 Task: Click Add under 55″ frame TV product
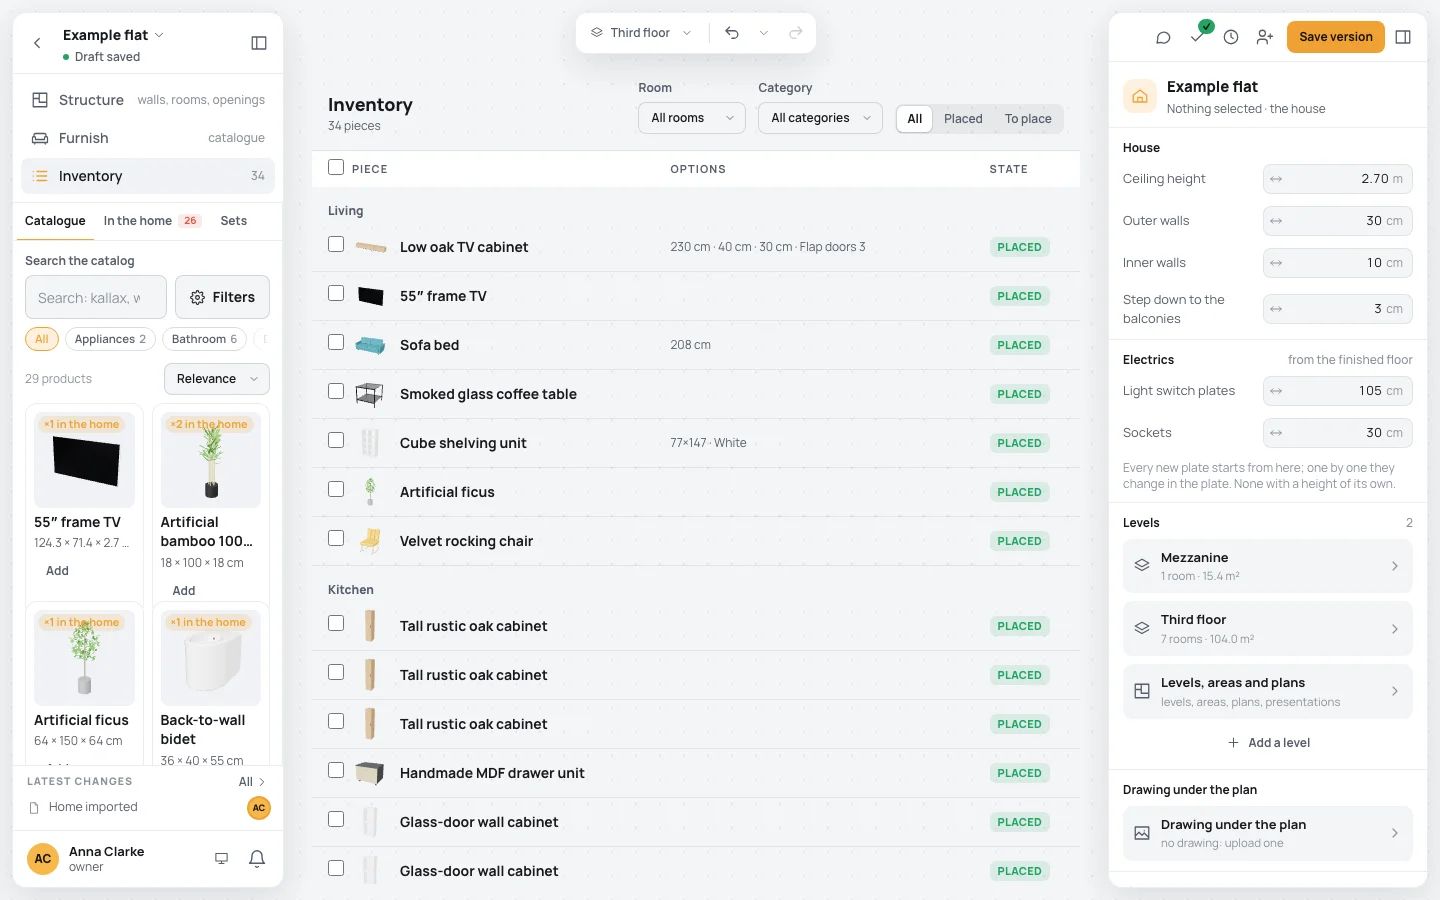pyautogui.click(x=58, y=571)
